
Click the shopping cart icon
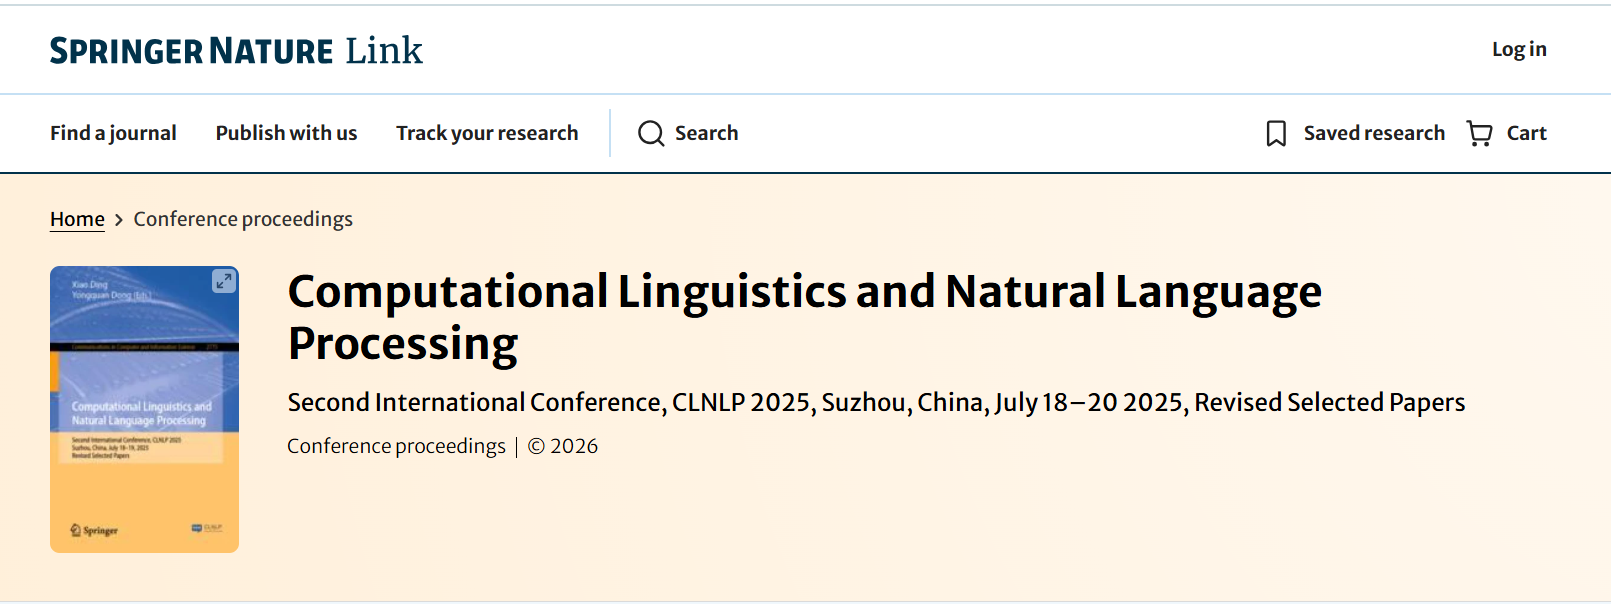pyautogui.click(x=1479, y=133)
